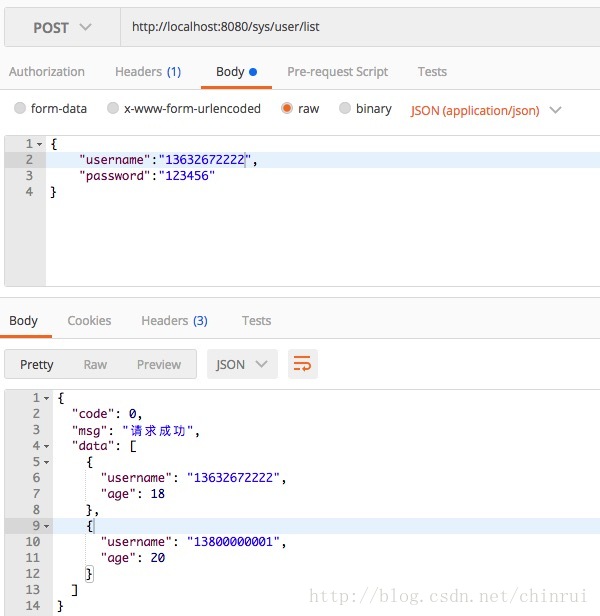Viewport: 600px width, 616px height.
Task: Select the form-data radio option
Action: point(21,109)
